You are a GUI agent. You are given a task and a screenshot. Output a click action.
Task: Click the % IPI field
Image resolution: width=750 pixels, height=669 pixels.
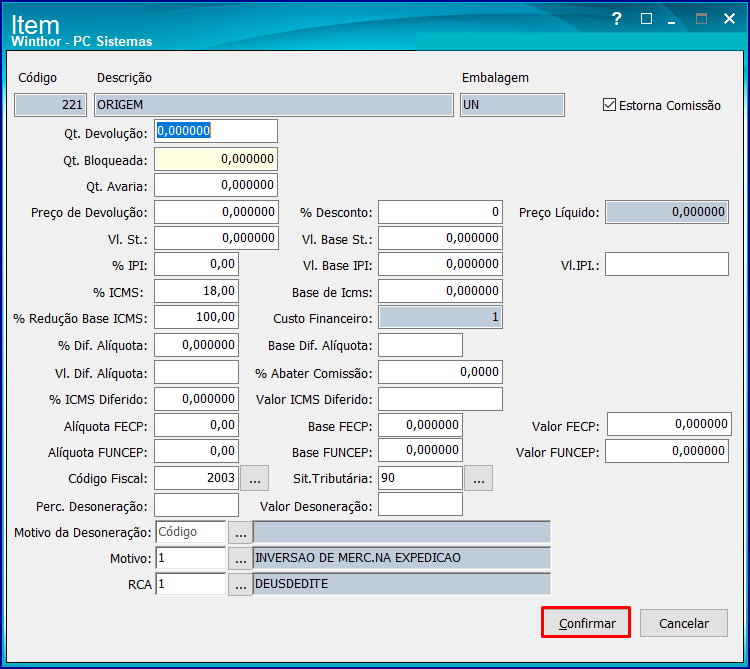pos(196,264)
